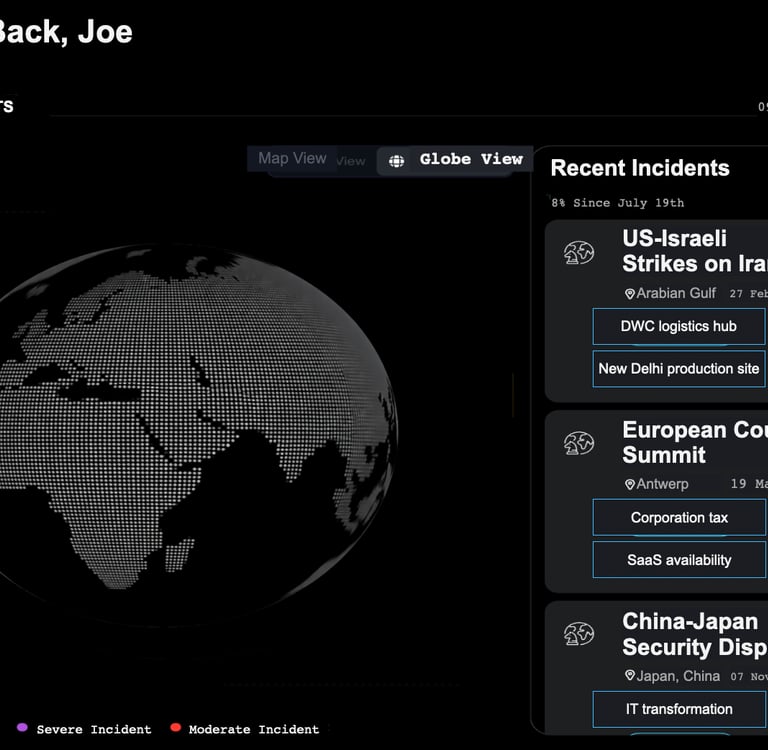The image size is (768, 750).
Task: Click the Moderate Incident legend label
Action: coord(254,729)
